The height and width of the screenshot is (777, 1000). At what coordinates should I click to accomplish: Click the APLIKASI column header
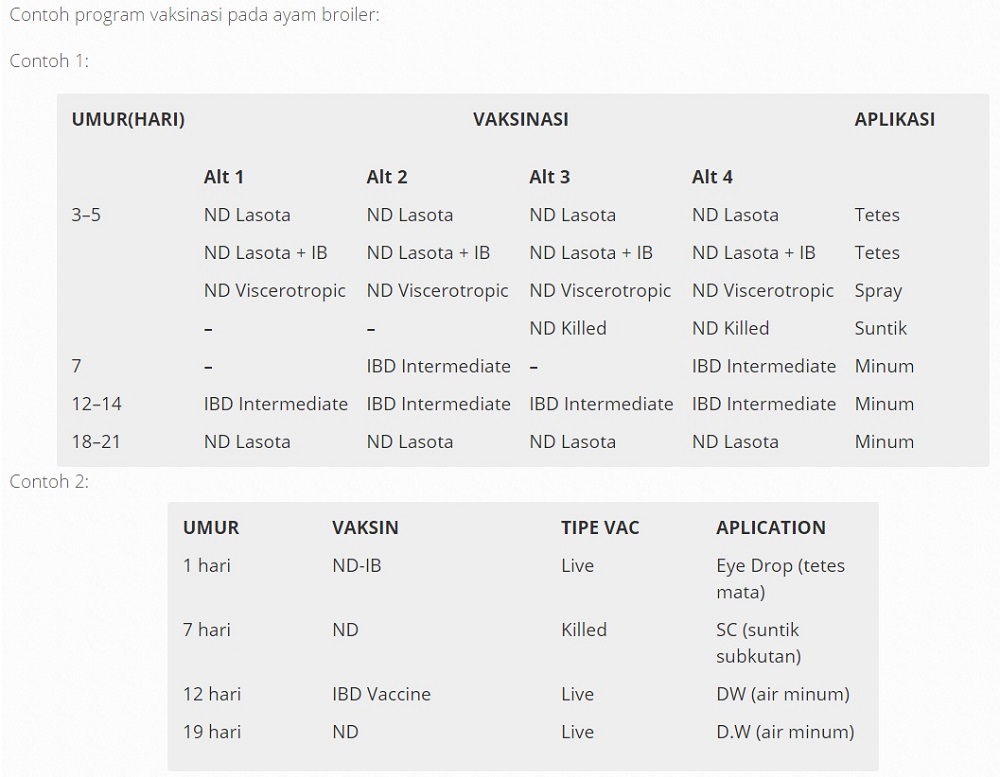click(895, 119)
